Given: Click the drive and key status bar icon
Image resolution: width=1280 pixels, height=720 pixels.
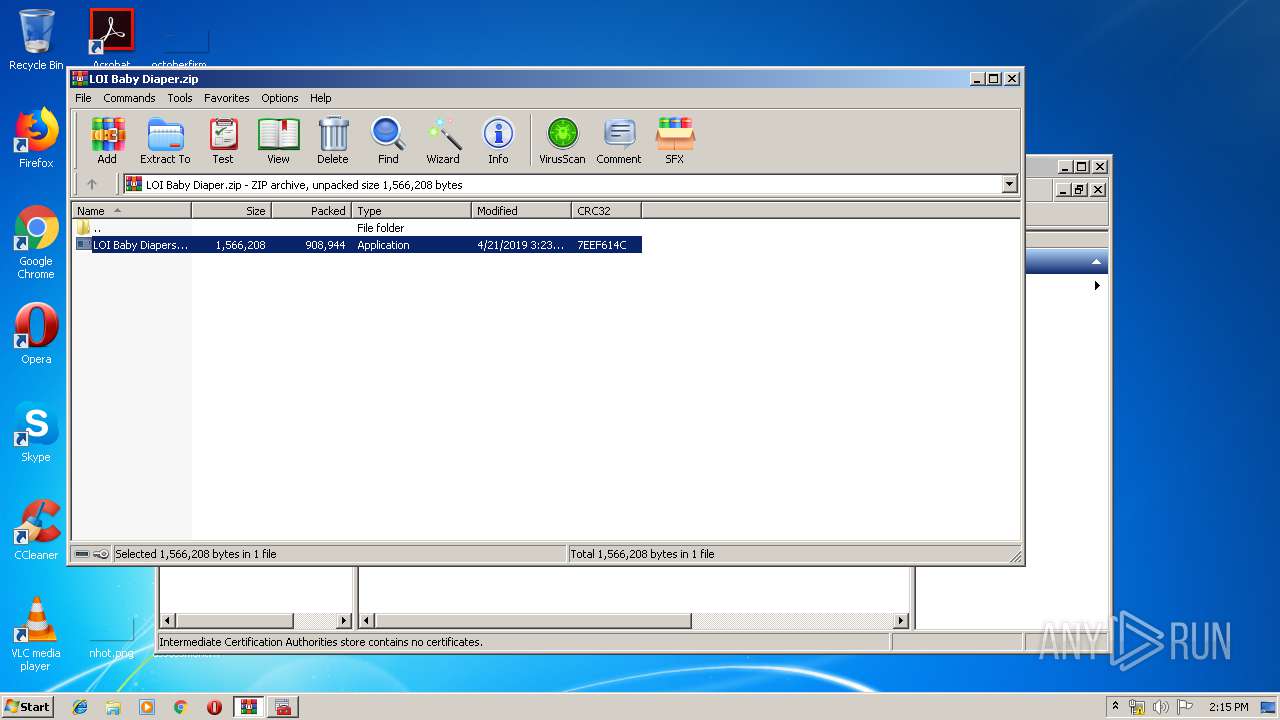Looking at the screenshot, I should point(92,554).
